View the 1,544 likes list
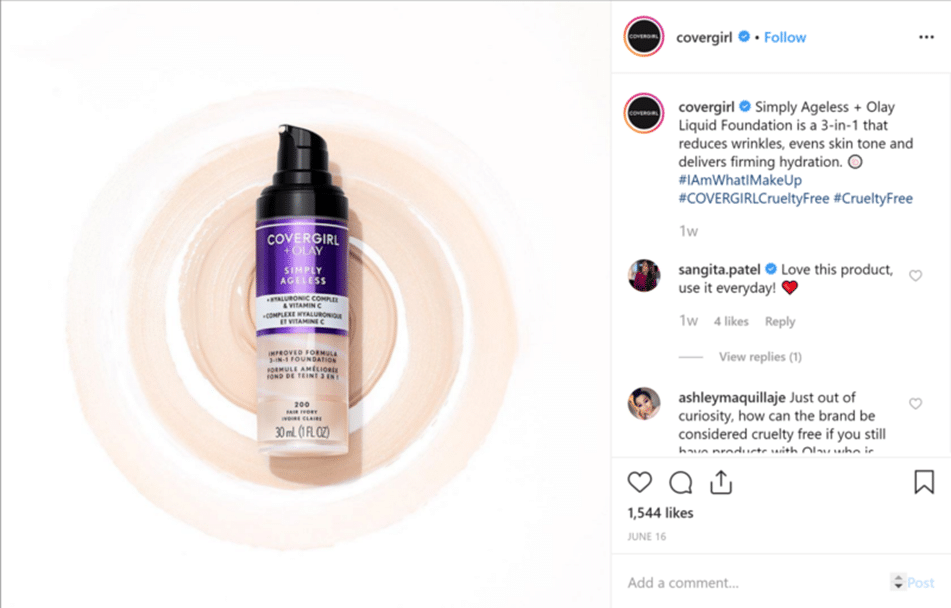The height and width of the screenshot is (608, 951). [x=660, y=513]
